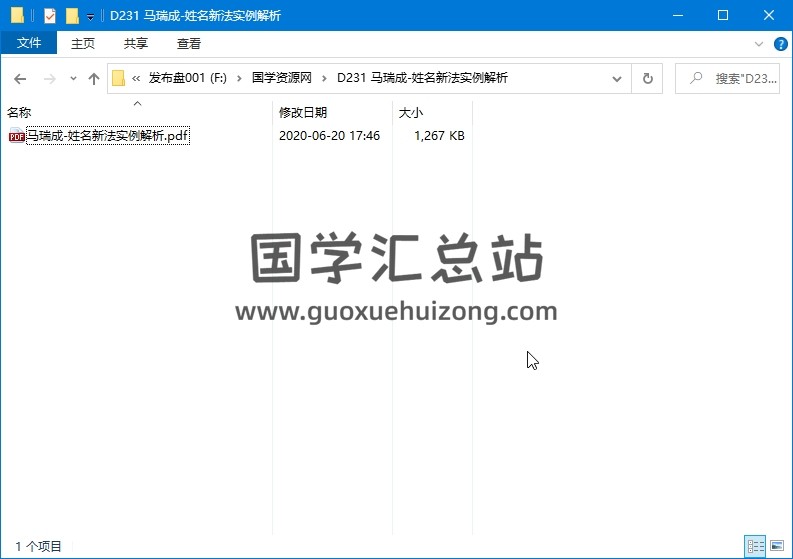Click the Forward navigation arrow
793x559 pixels.
50,79
